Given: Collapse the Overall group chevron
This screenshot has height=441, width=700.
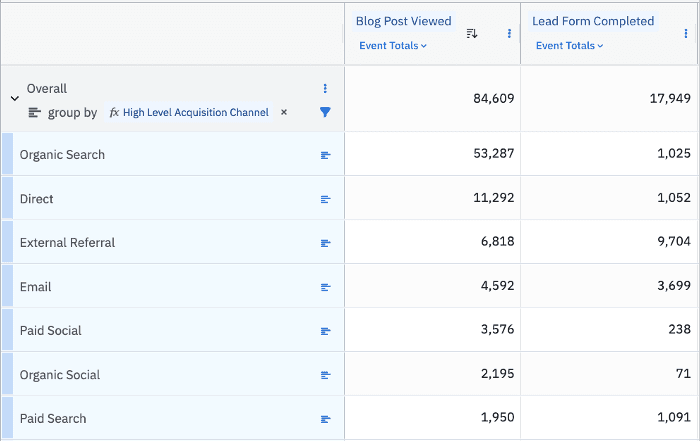Looking at the screenshot, I should (14, 98).
